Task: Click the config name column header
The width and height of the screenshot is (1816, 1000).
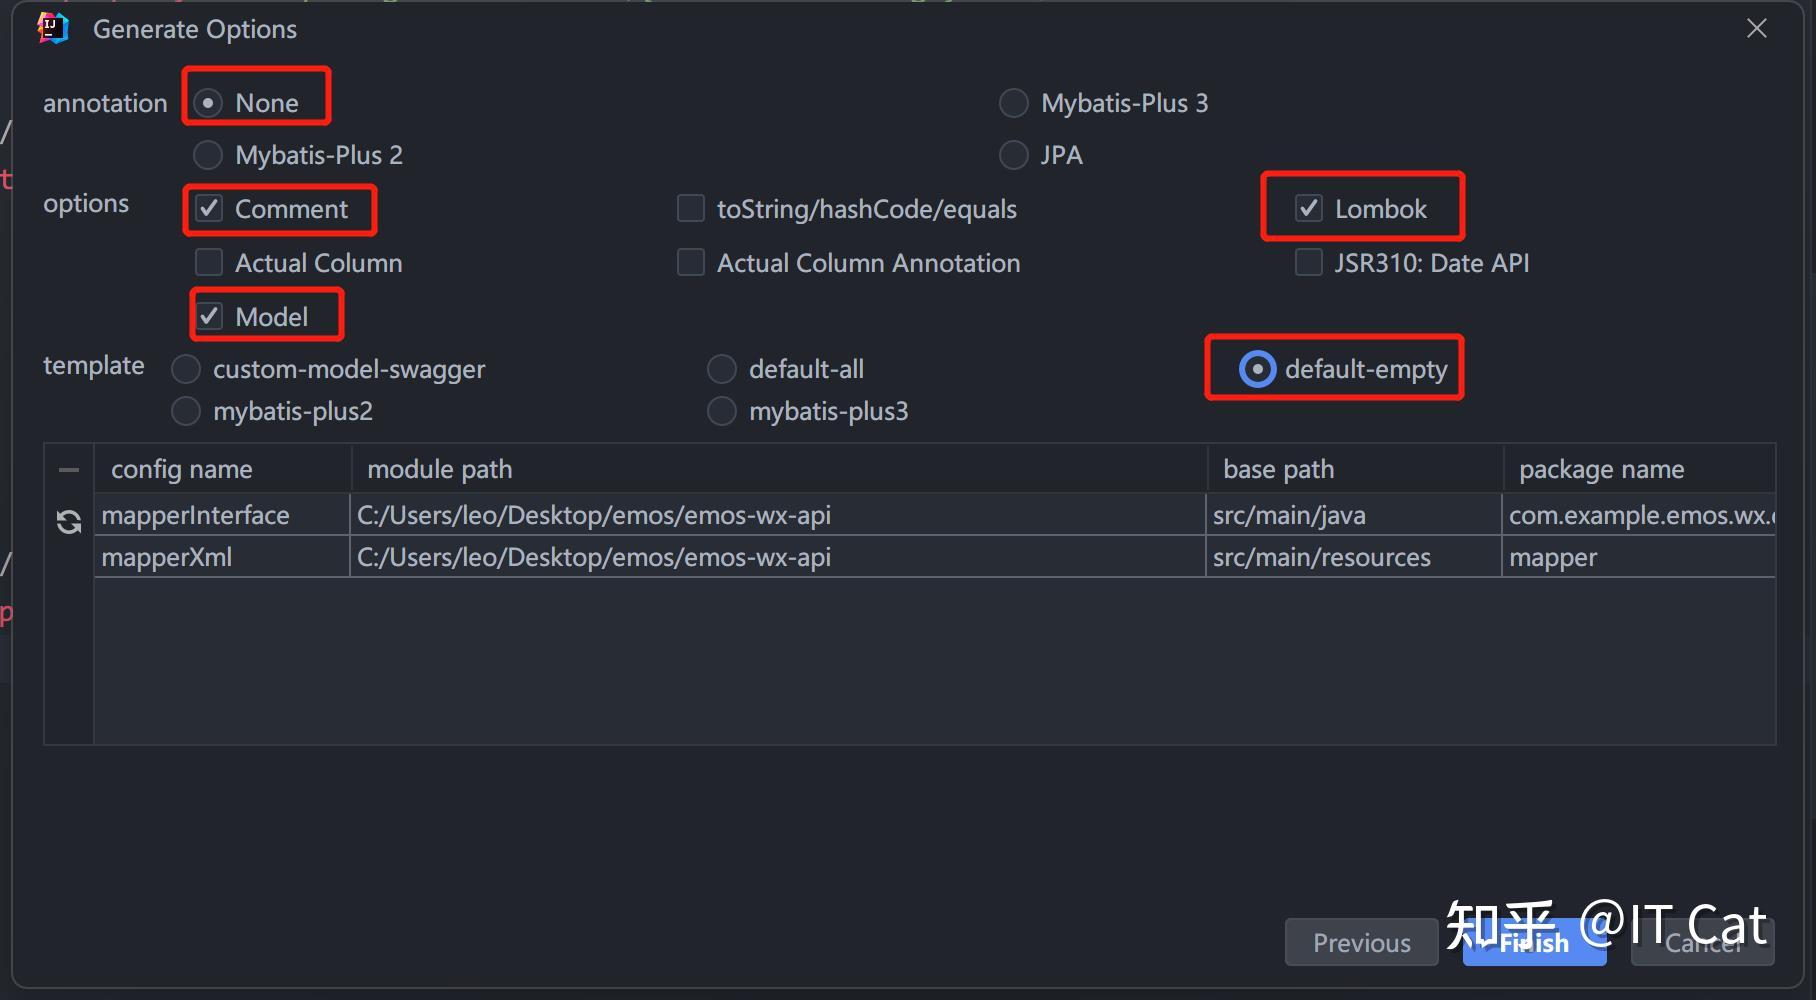Action: [x=222, y=469]
